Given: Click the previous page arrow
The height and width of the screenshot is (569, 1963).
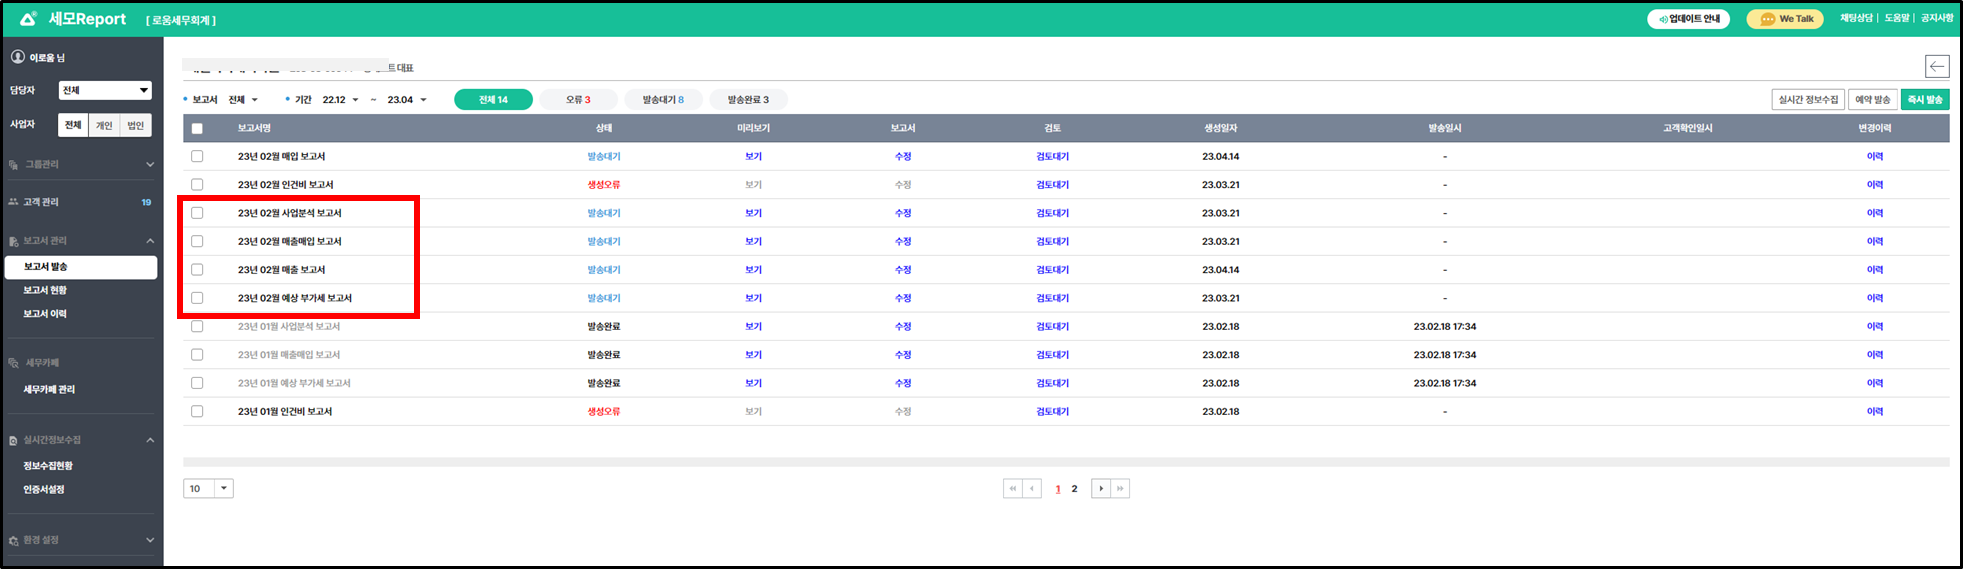Looking at the screenshot, I should (1032, 489).
